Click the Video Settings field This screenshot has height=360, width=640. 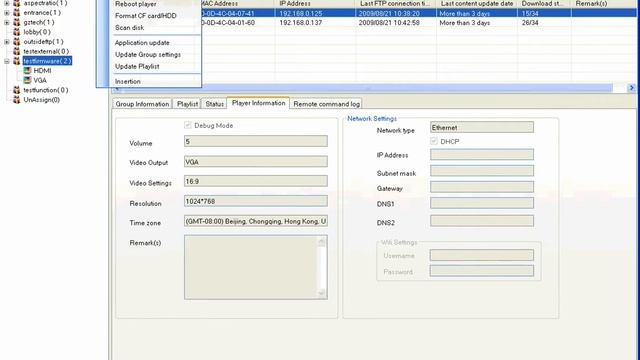256,181
